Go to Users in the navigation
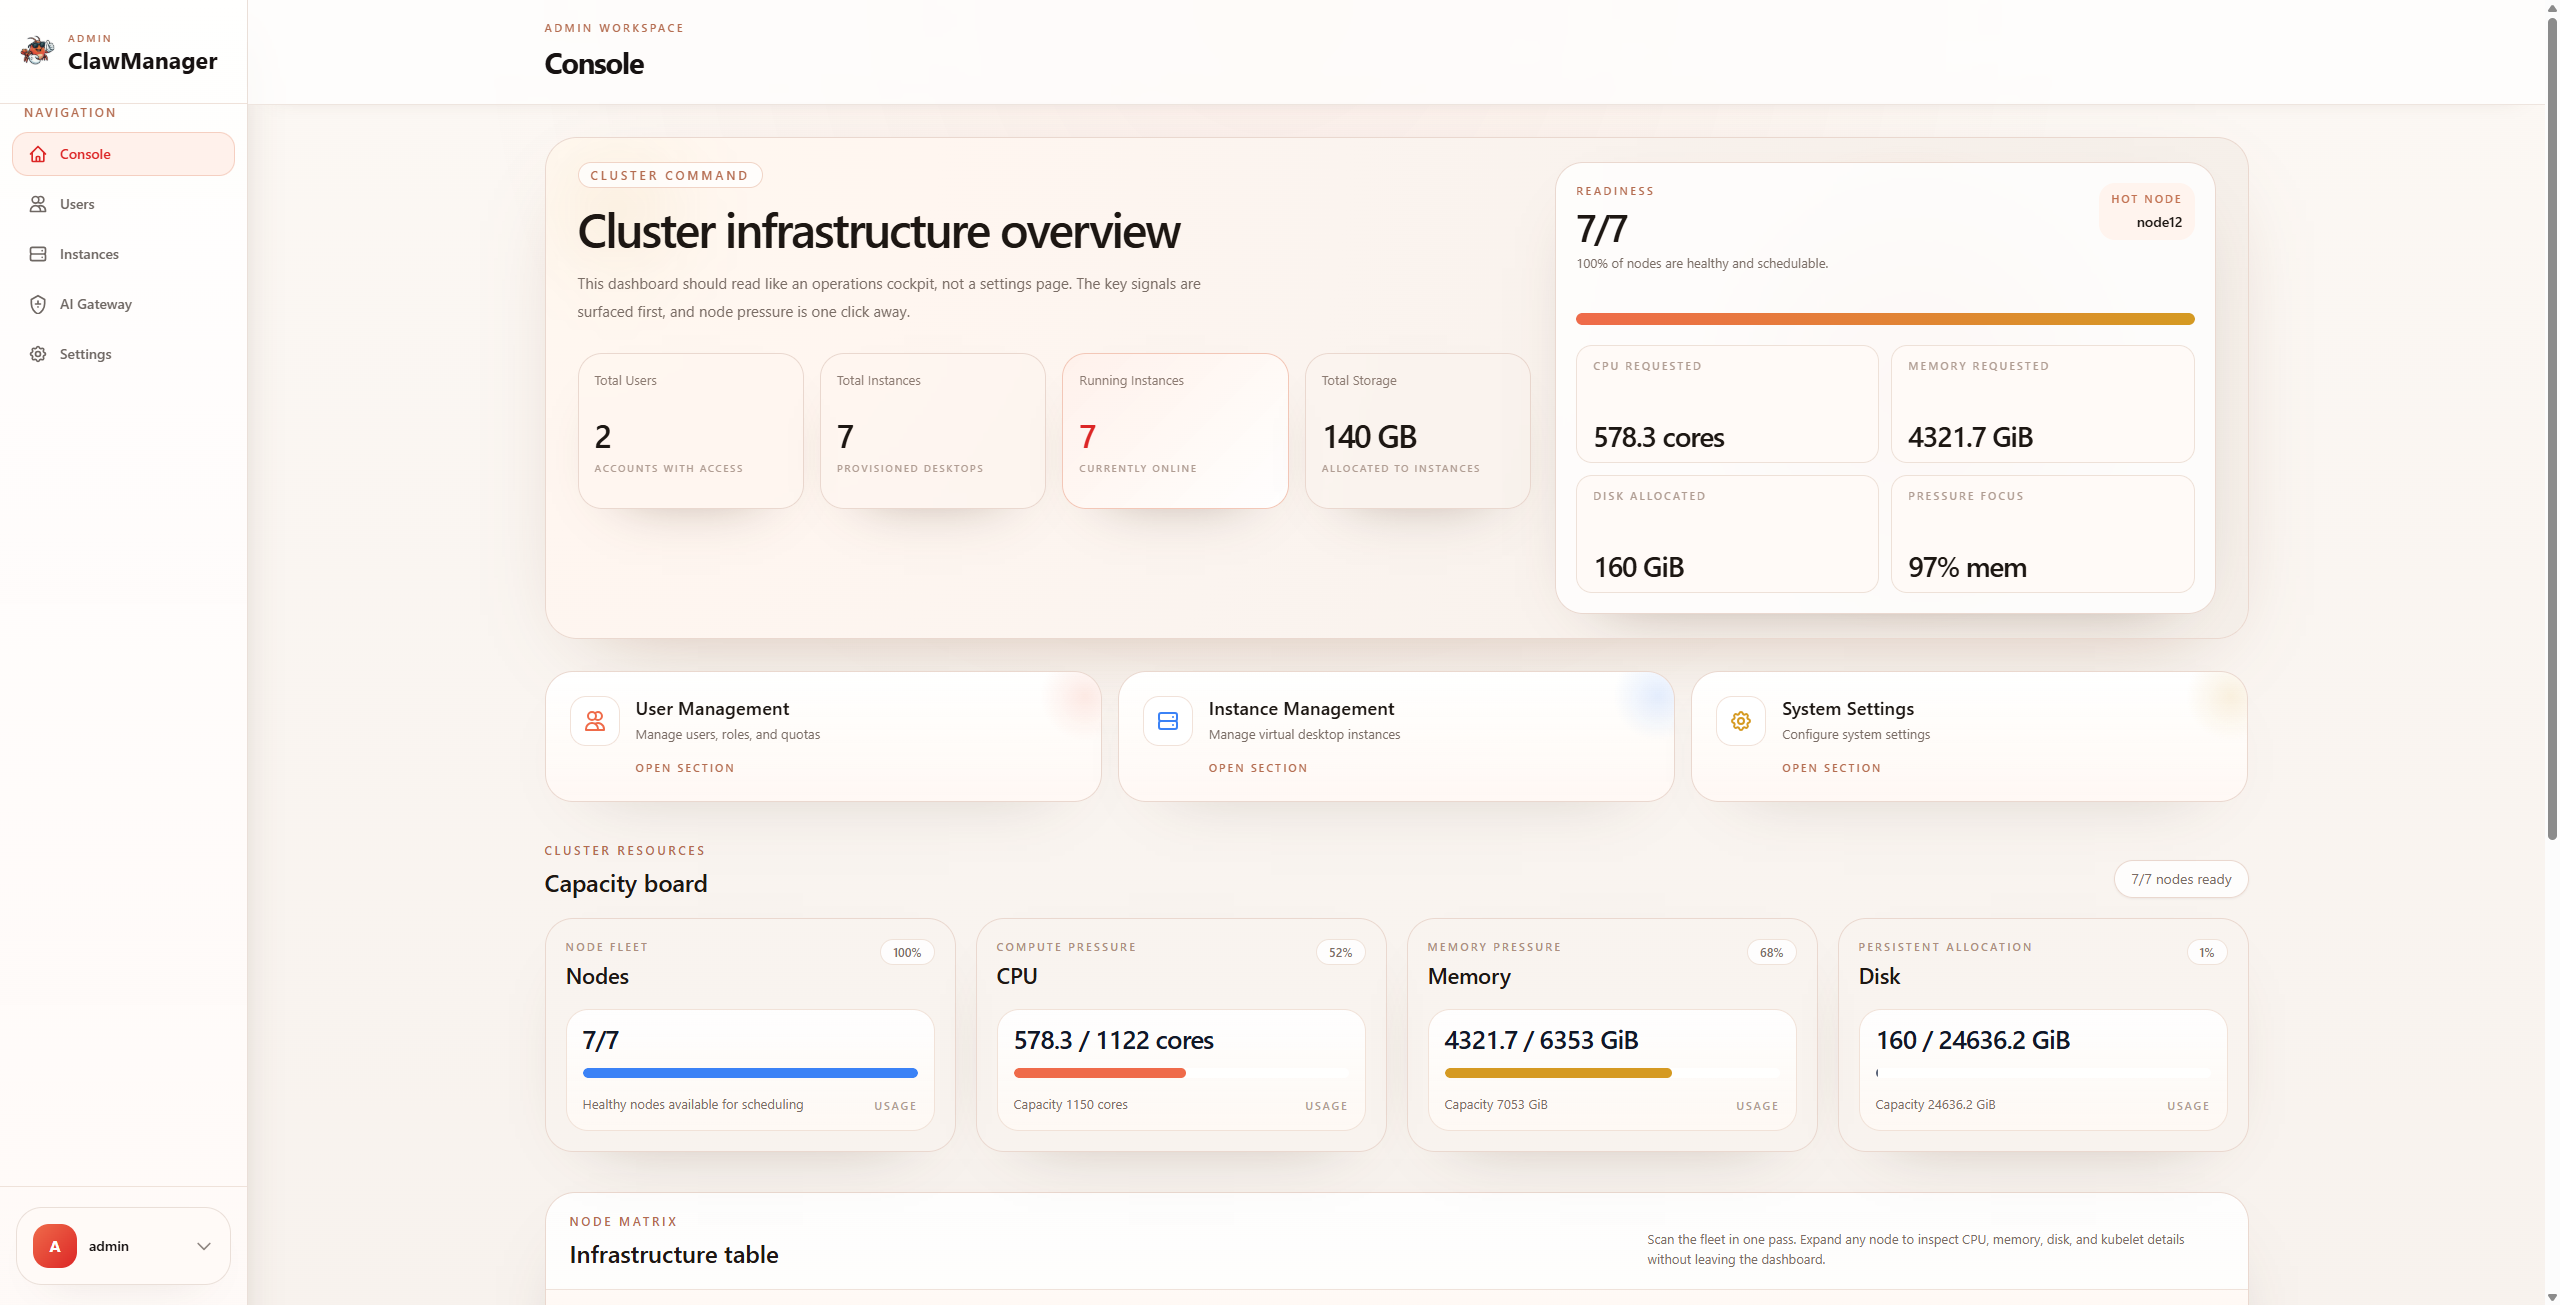The image size is (2560, 1305). point(123,204)
